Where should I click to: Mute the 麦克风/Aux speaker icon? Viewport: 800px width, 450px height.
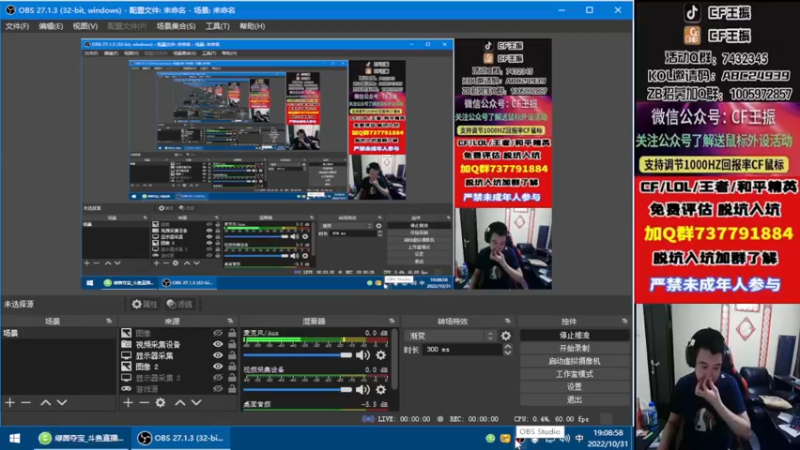click(363, 355)
